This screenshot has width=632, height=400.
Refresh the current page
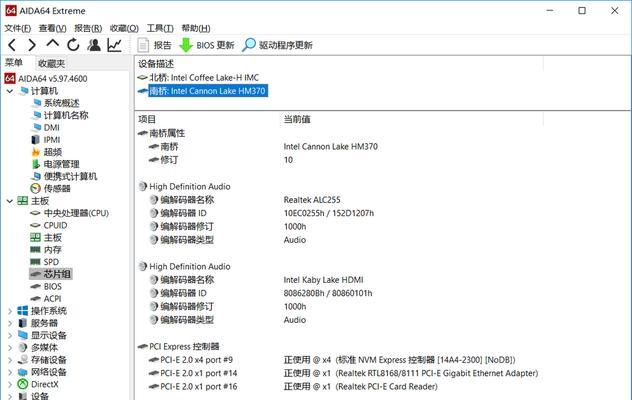point(73,45)
